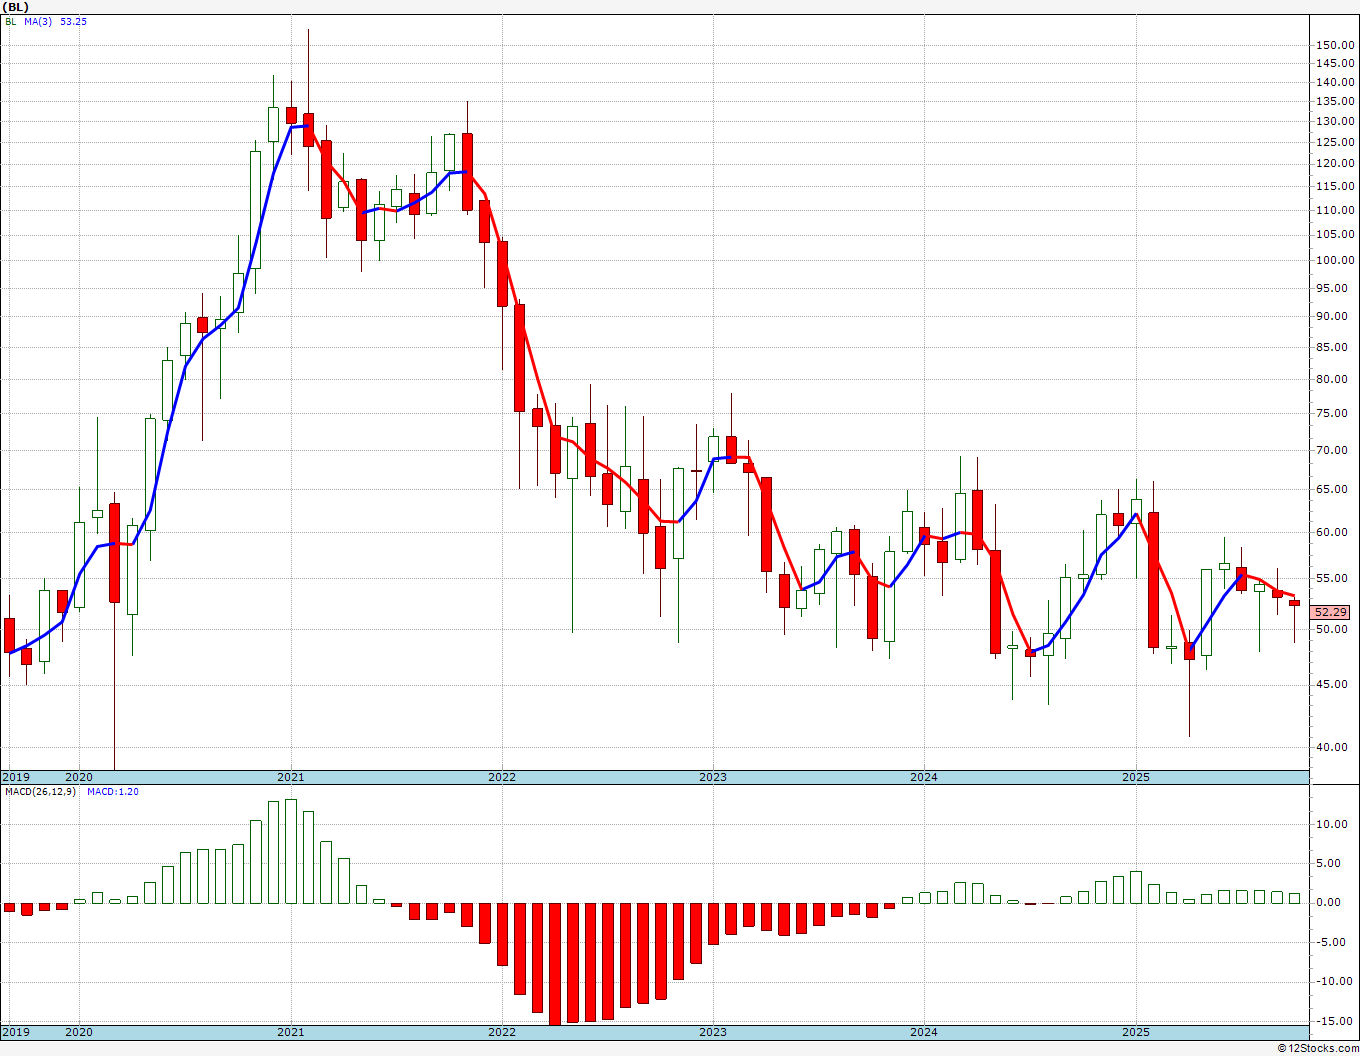
Task: Click the 53.25 moving average value
Action: [x=73, y=22]
